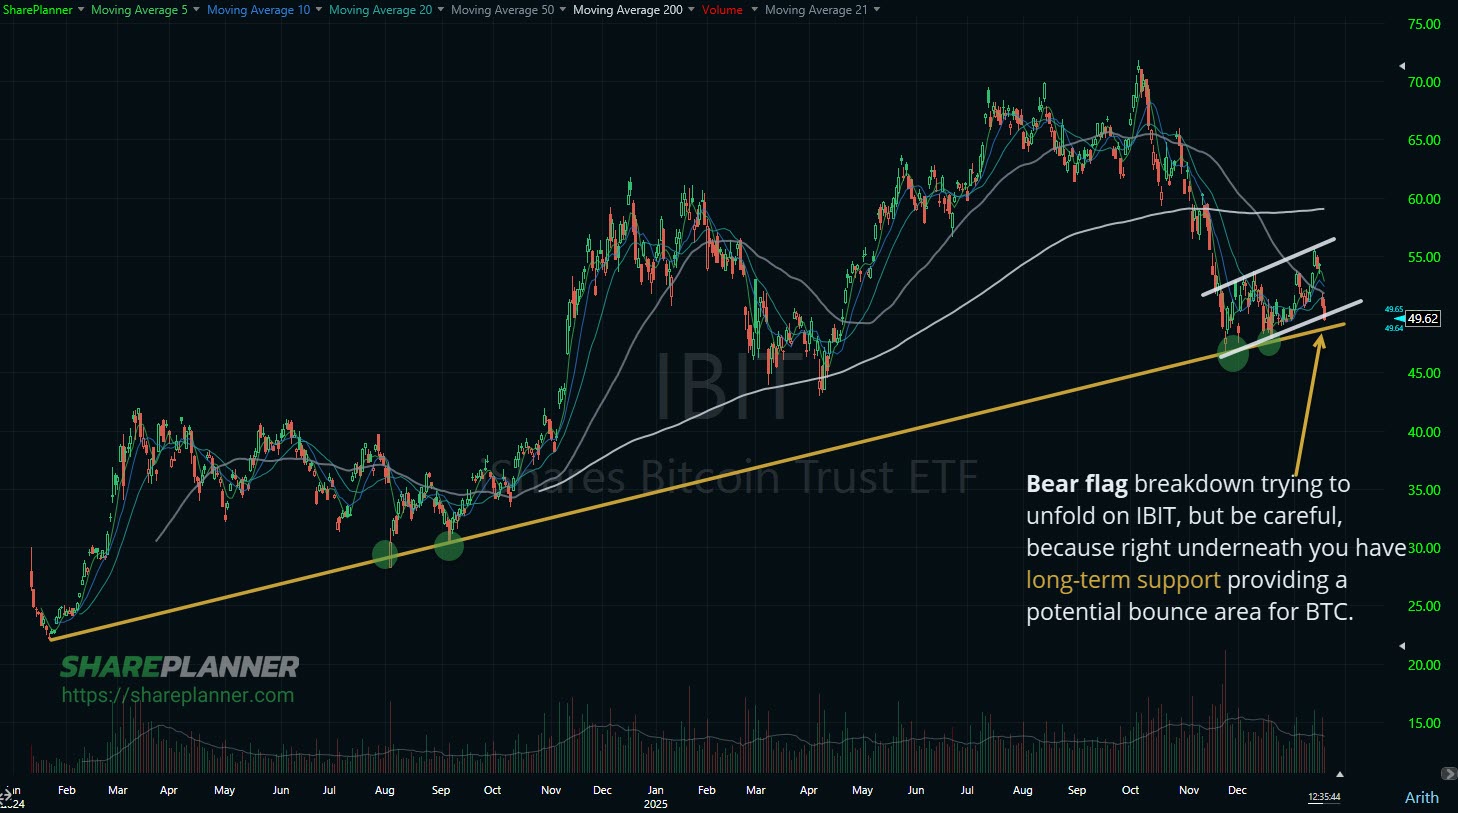Click the green circle marker at September low
1458x813 pixels.
tap(449, 545)
